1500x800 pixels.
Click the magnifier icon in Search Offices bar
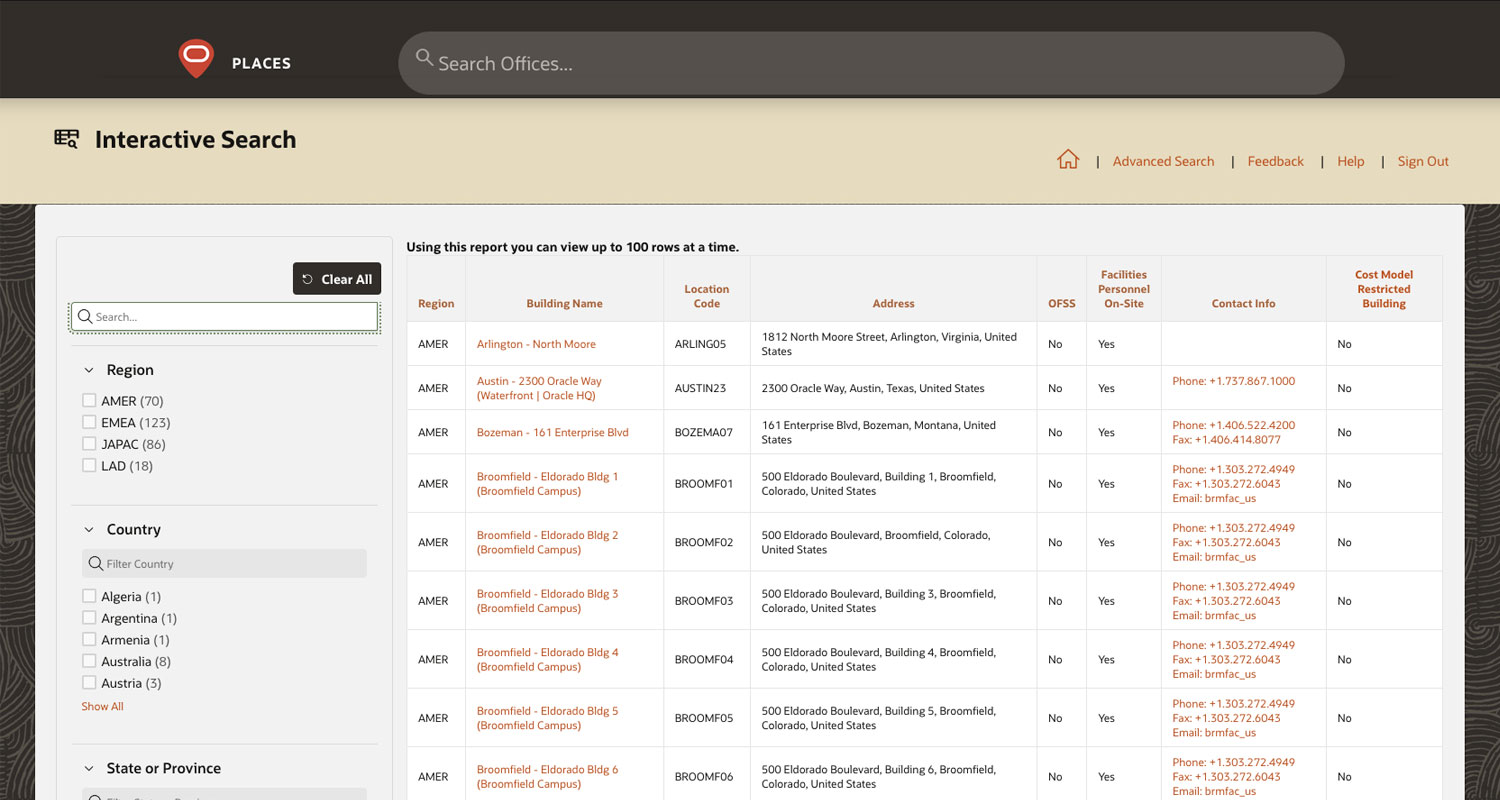tap(425, 59)
